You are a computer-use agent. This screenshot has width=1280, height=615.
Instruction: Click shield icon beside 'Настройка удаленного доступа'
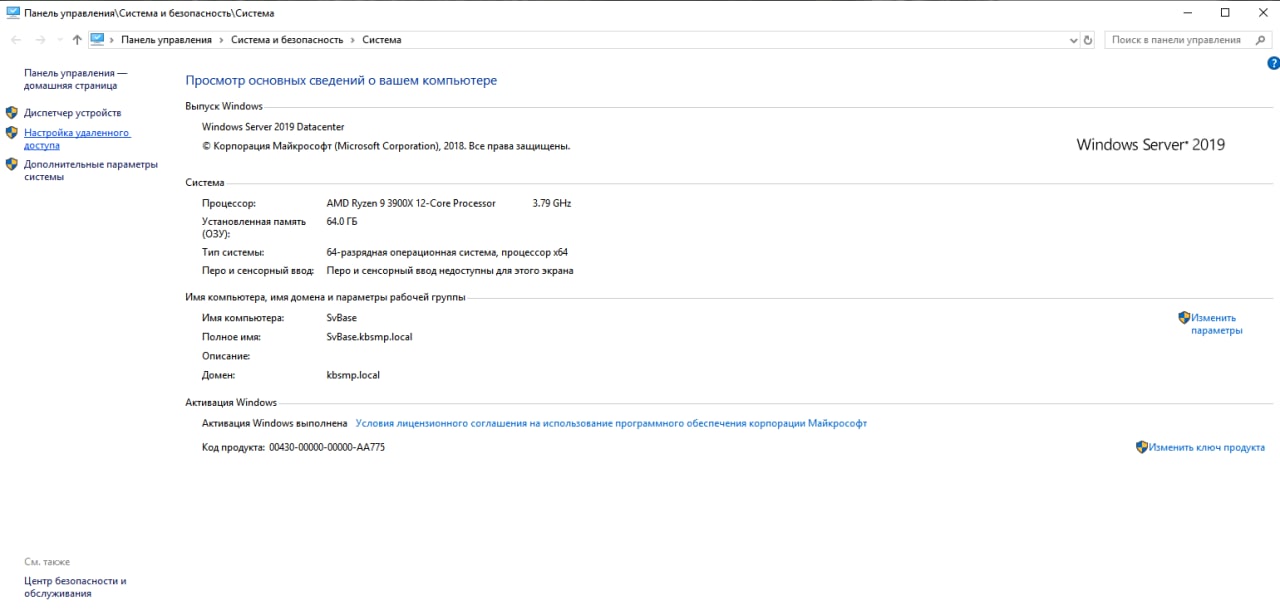pos(12,132)
